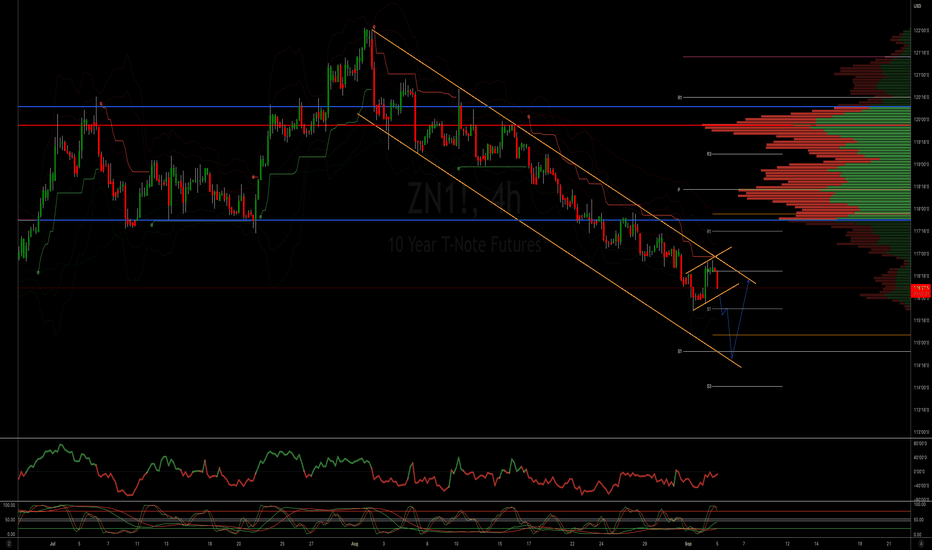Click the pivot label 'S3'

coord(709,386)
